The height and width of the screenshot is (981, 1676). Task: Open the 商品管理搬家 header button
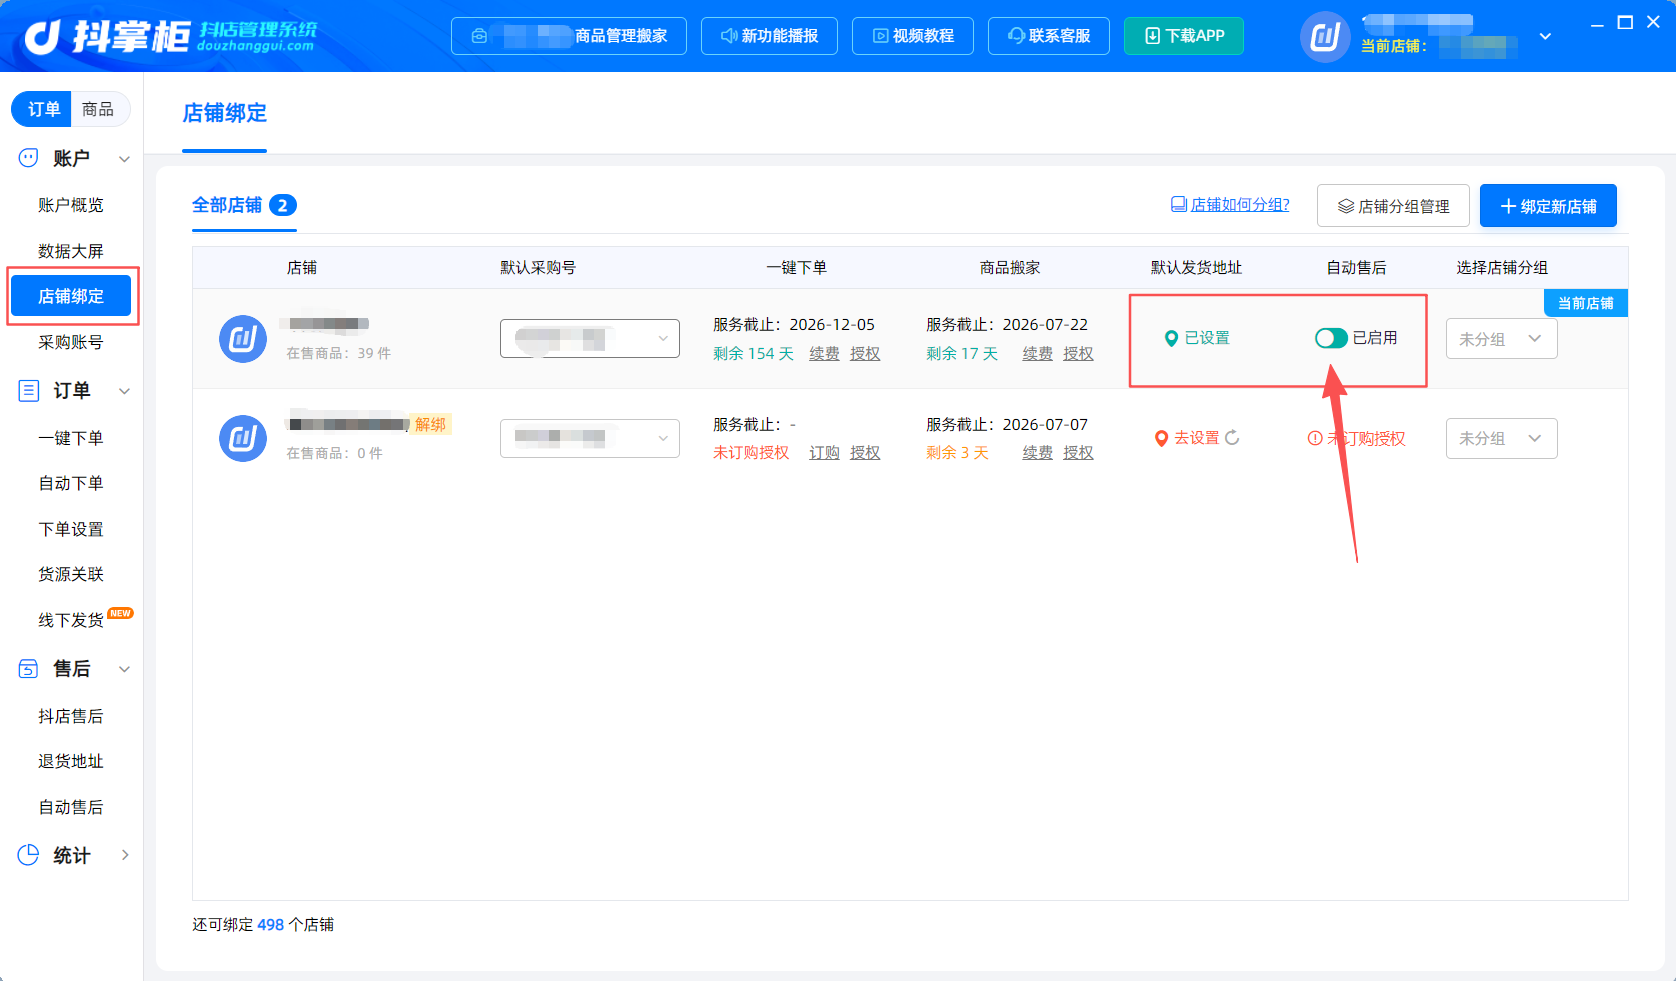coord(569,36)
